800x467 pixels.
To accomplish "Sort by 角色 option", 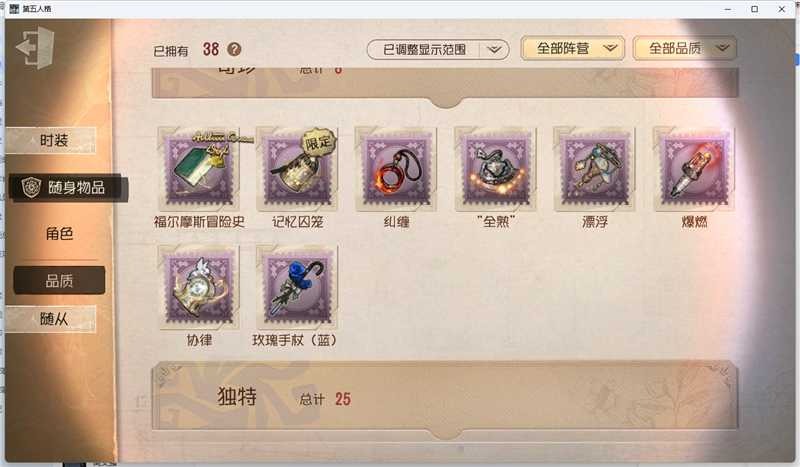I will click(59, 234).
